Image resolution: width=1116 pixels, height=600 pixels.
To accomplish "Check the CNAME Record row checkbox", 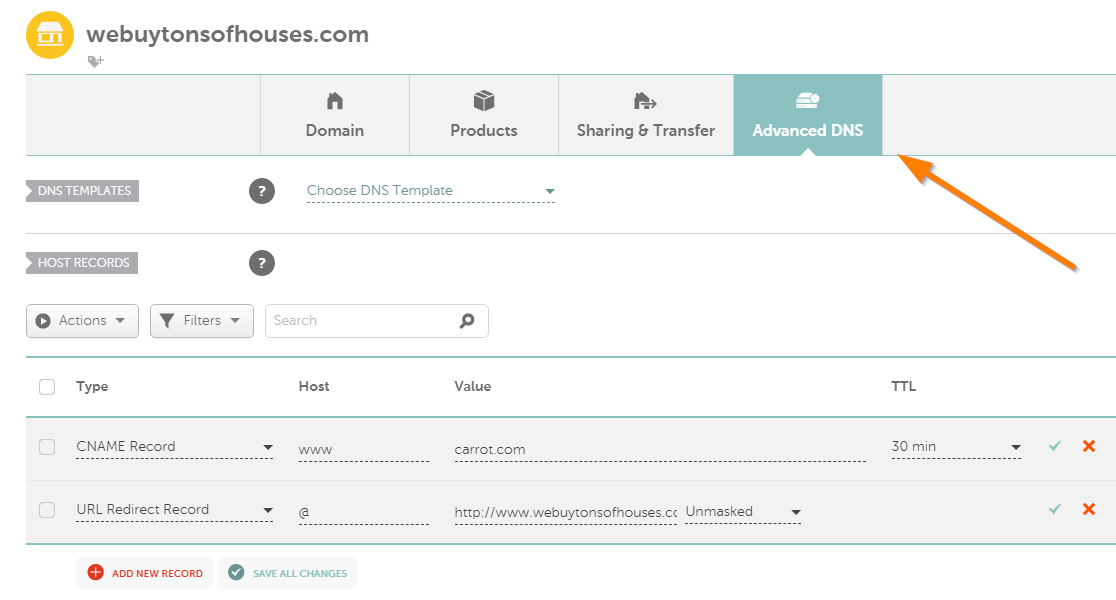I will coord(47,447).
